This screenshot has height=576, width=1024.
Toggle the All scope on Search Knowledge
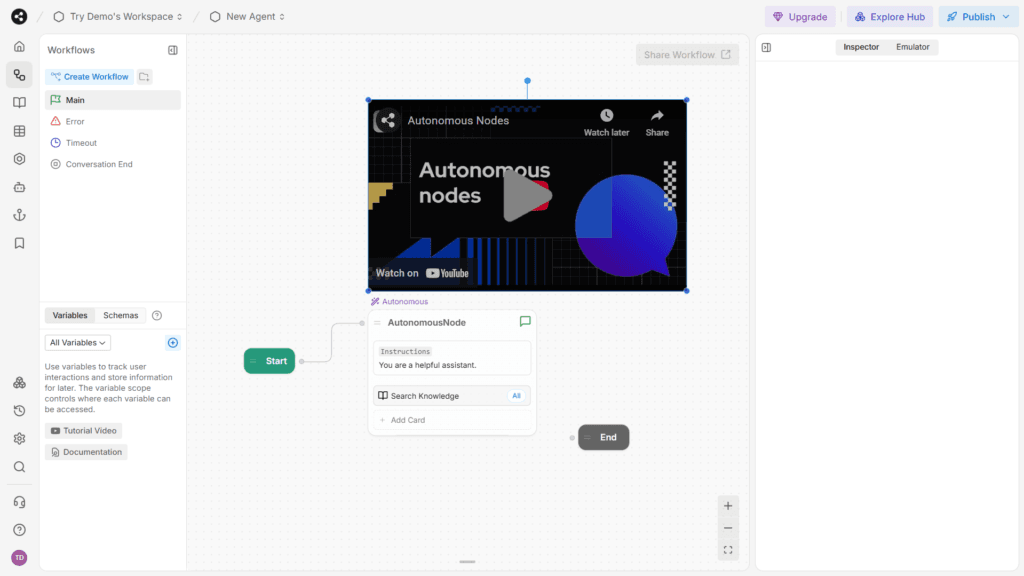click(517, 396)
